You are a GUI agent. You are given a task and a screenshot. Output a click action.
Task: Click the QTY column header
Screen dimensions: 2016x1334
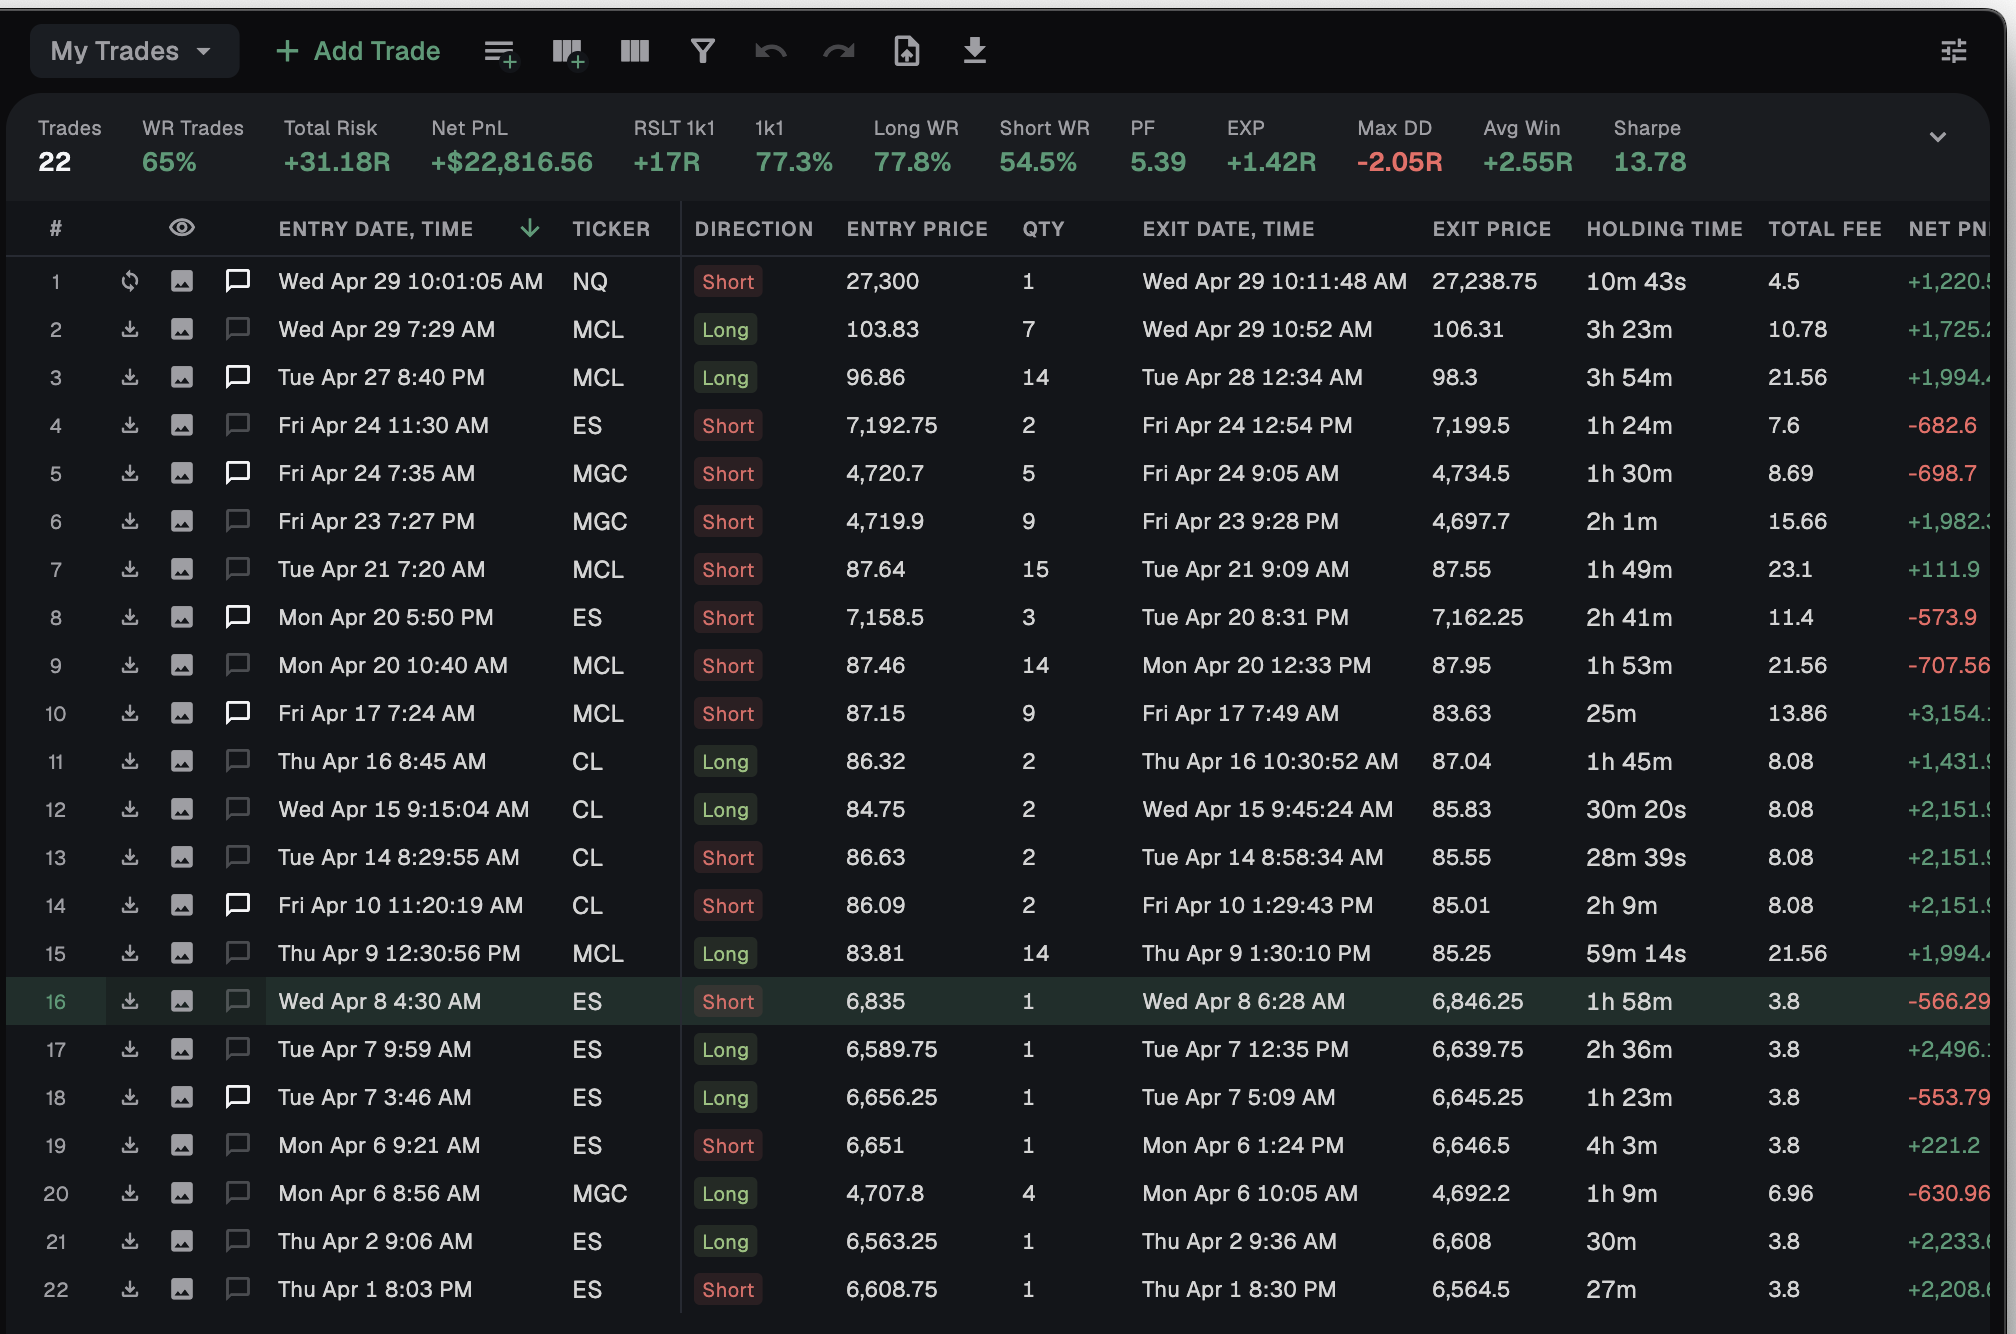tap(1043, 229)
